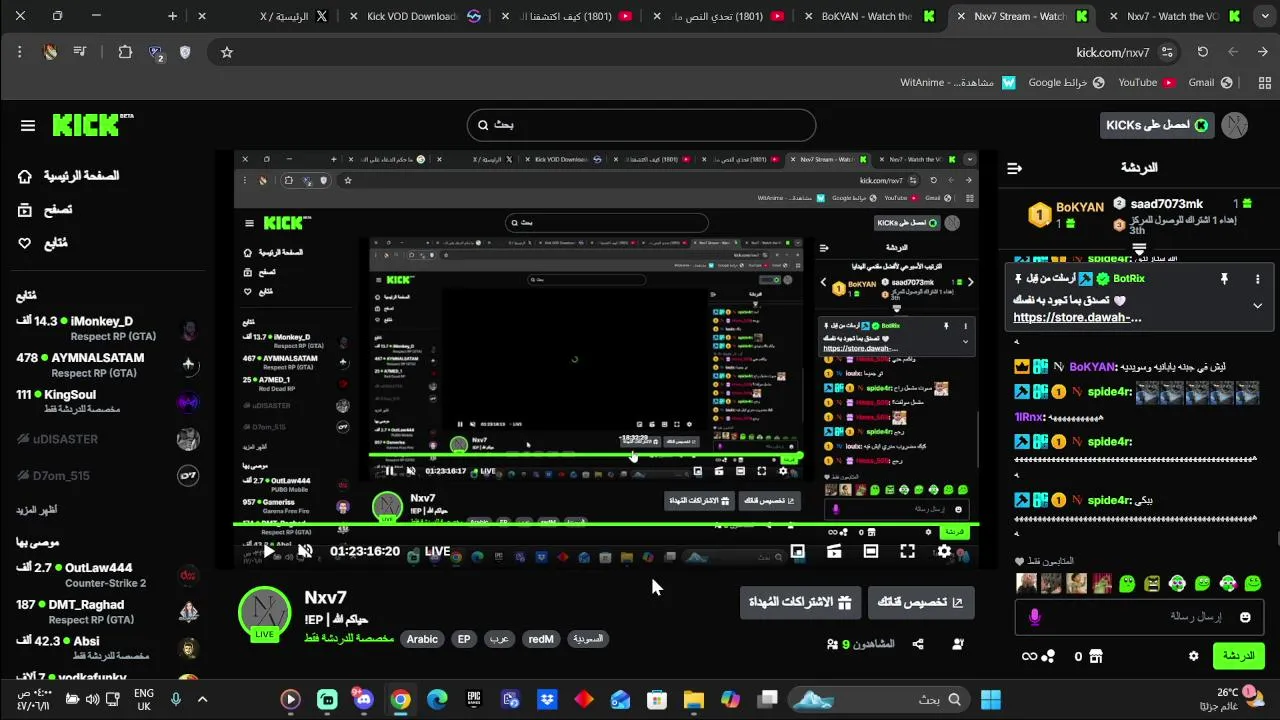Open pinned message three-dot options
This screenshot has width=1280, height=720.
click(x=1258, y=279)
